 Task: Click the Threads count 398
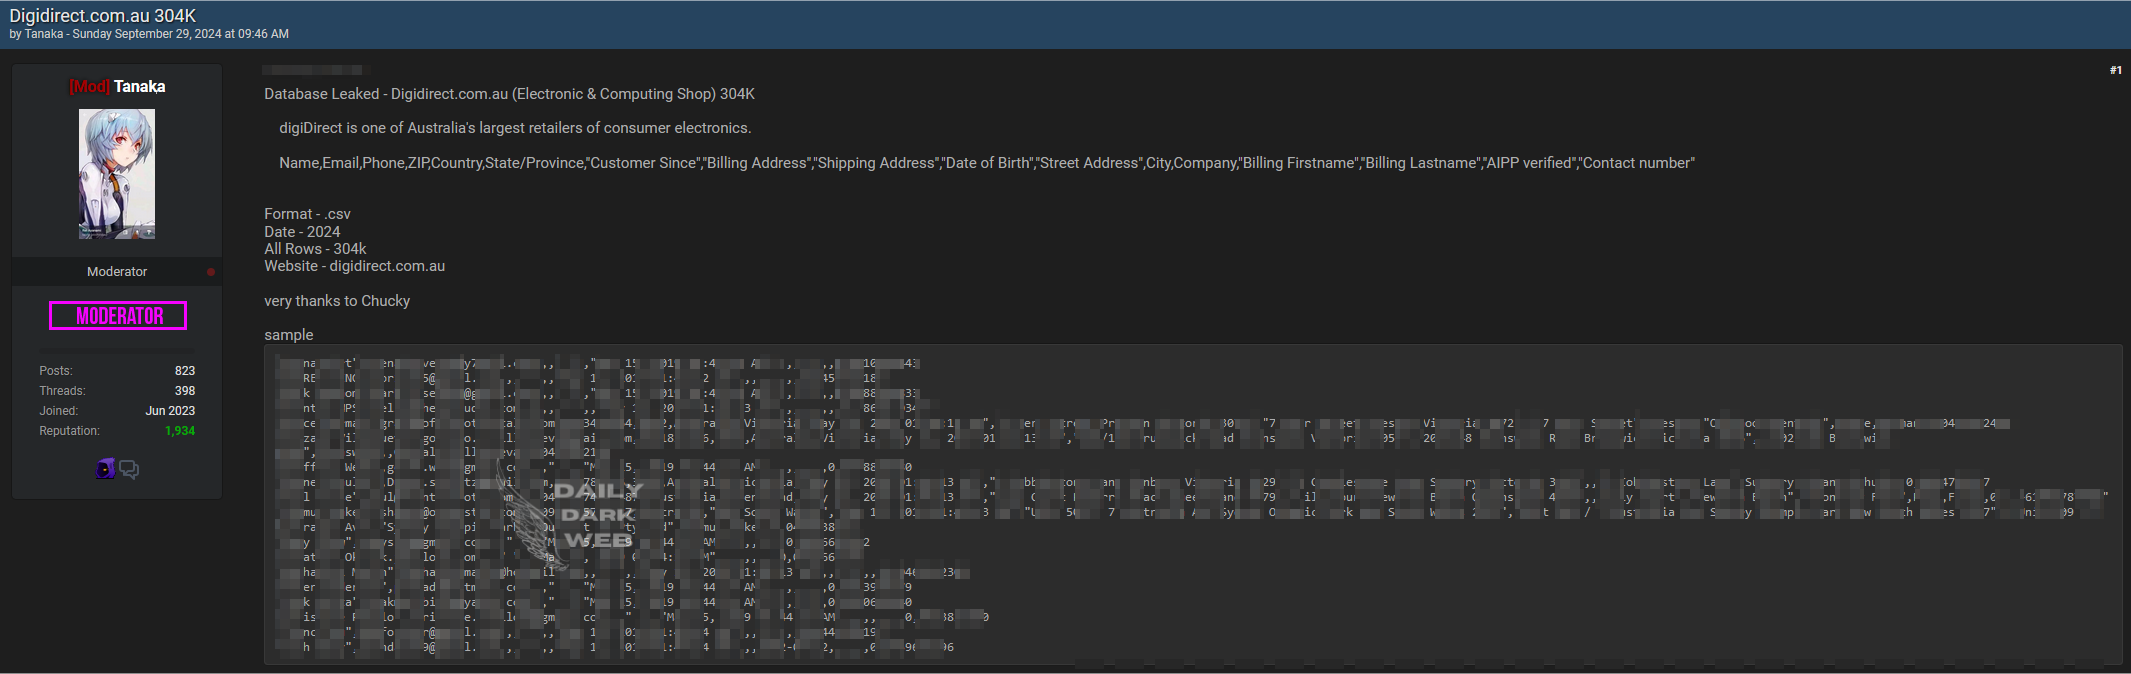click(185, 391)
